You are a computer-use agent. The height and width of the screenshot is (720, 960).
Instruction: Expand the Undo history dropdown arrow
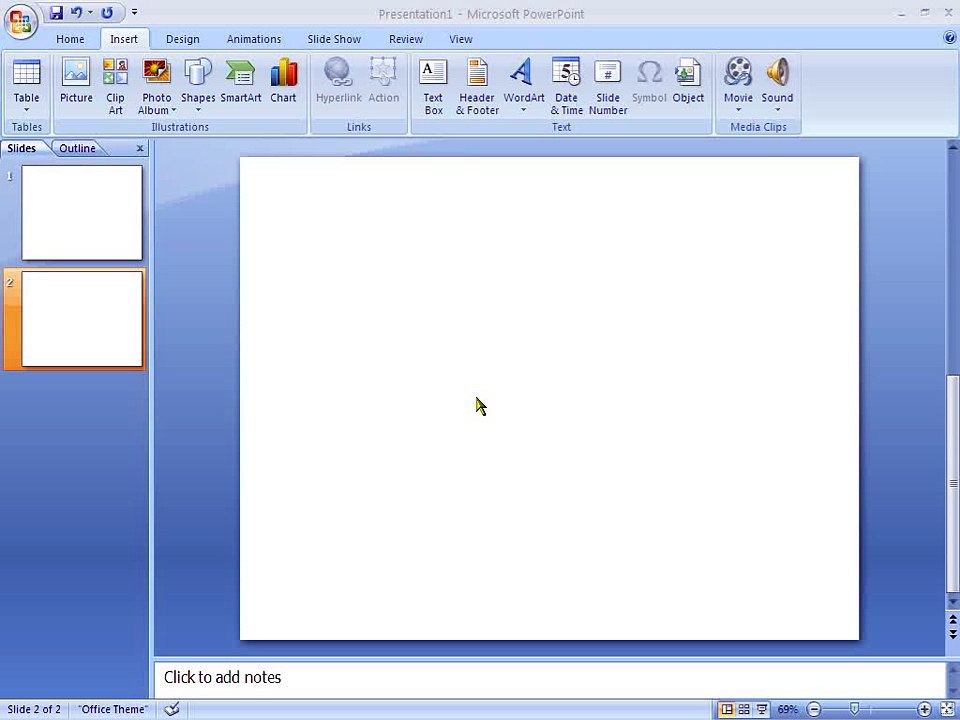tap(90, 13)
